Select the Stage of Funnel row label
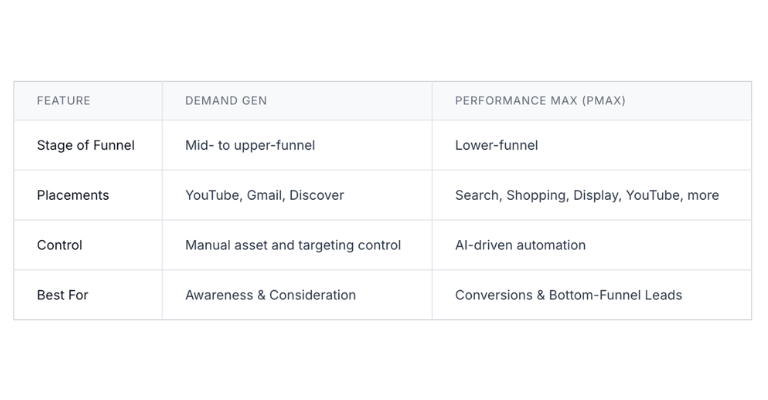Screen dimensions: 768x400 (x=86, y=145)
